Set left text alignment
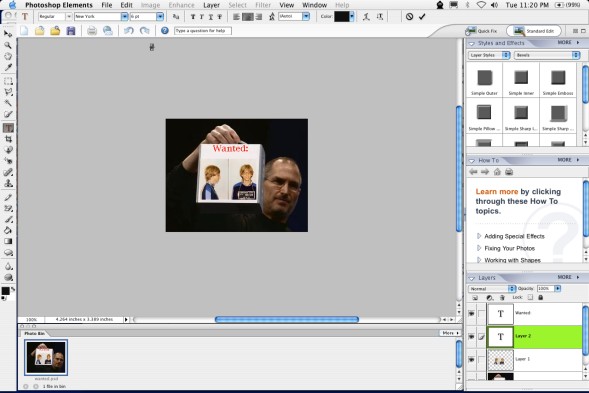The width and height of the screenshot is (589, 393). 236,17
